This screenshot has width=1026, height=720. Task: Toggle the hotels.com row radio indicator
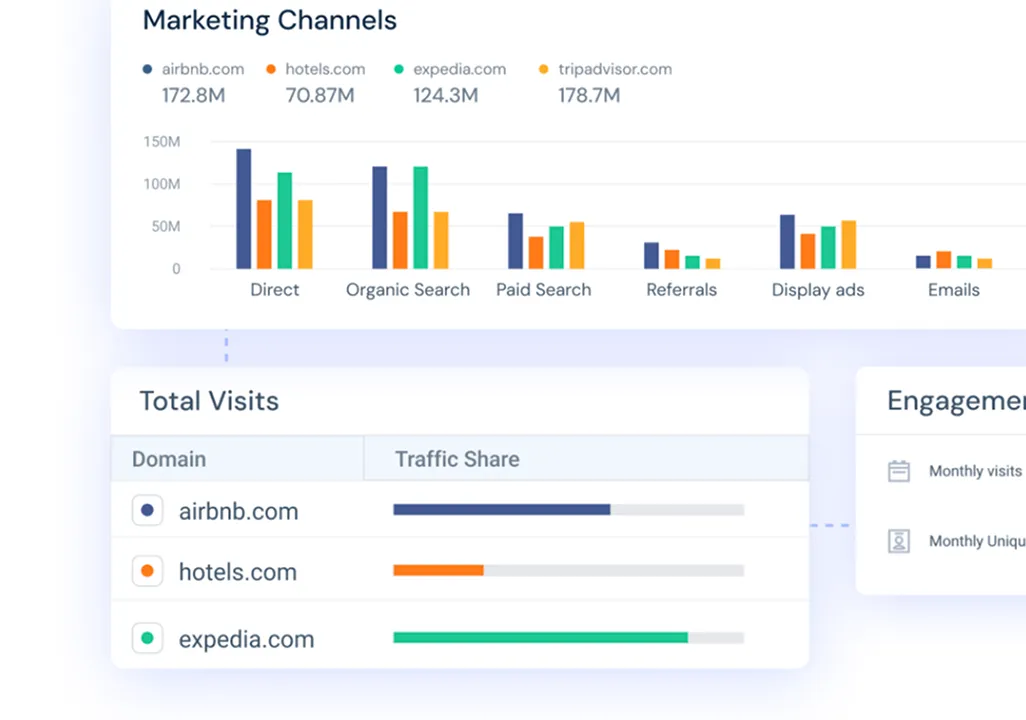pyautogui.click(x=148, y=572)
